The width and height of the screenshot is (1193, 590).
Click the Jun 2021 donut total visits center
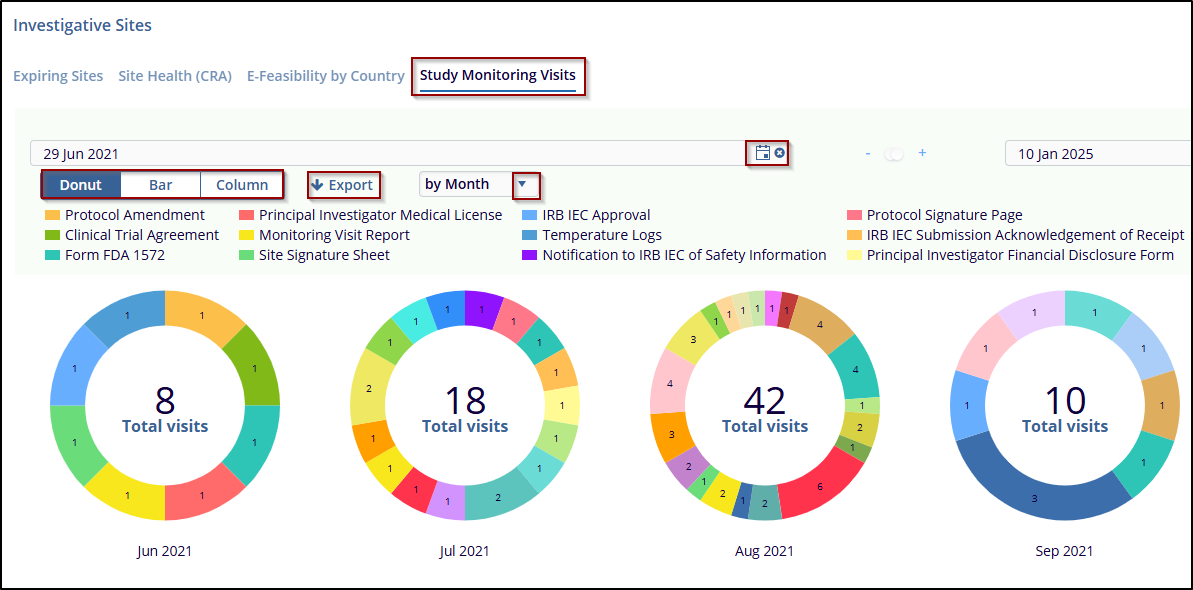click(165, 409)
